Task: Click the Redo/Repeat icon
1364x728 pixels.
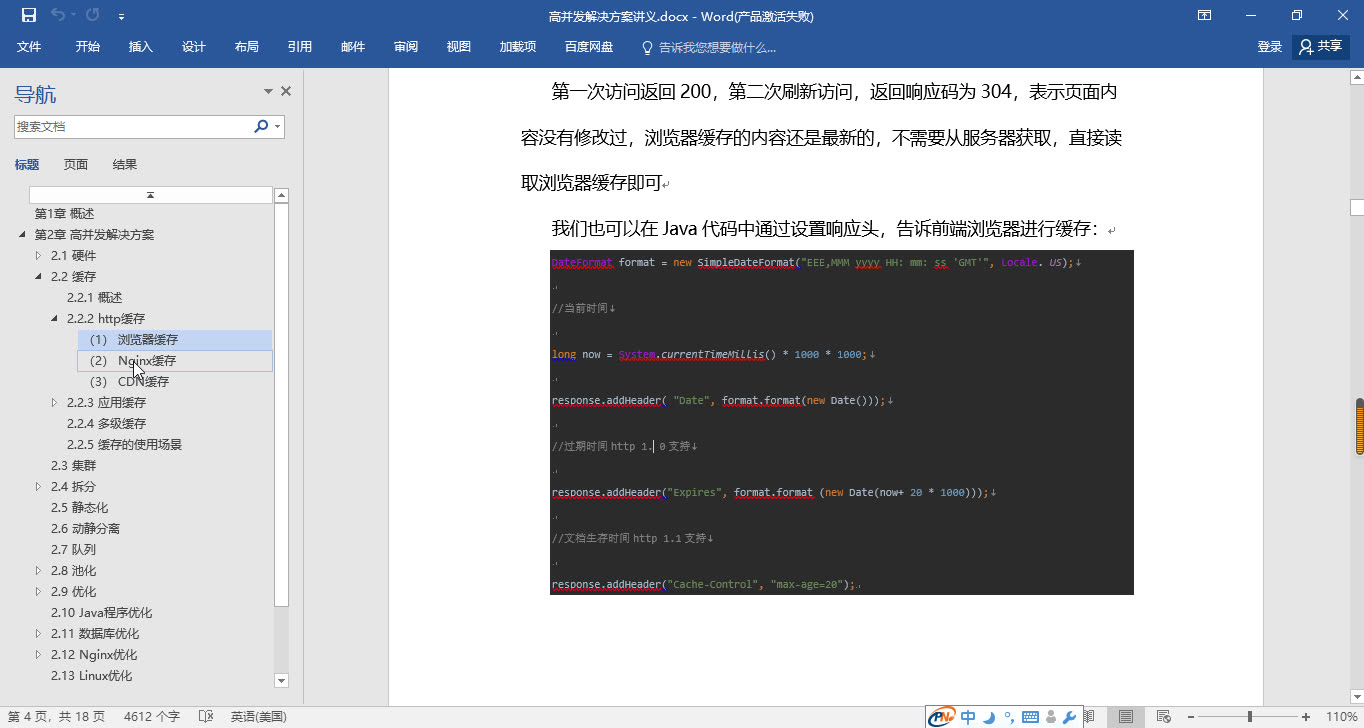Action: [92, 15]
